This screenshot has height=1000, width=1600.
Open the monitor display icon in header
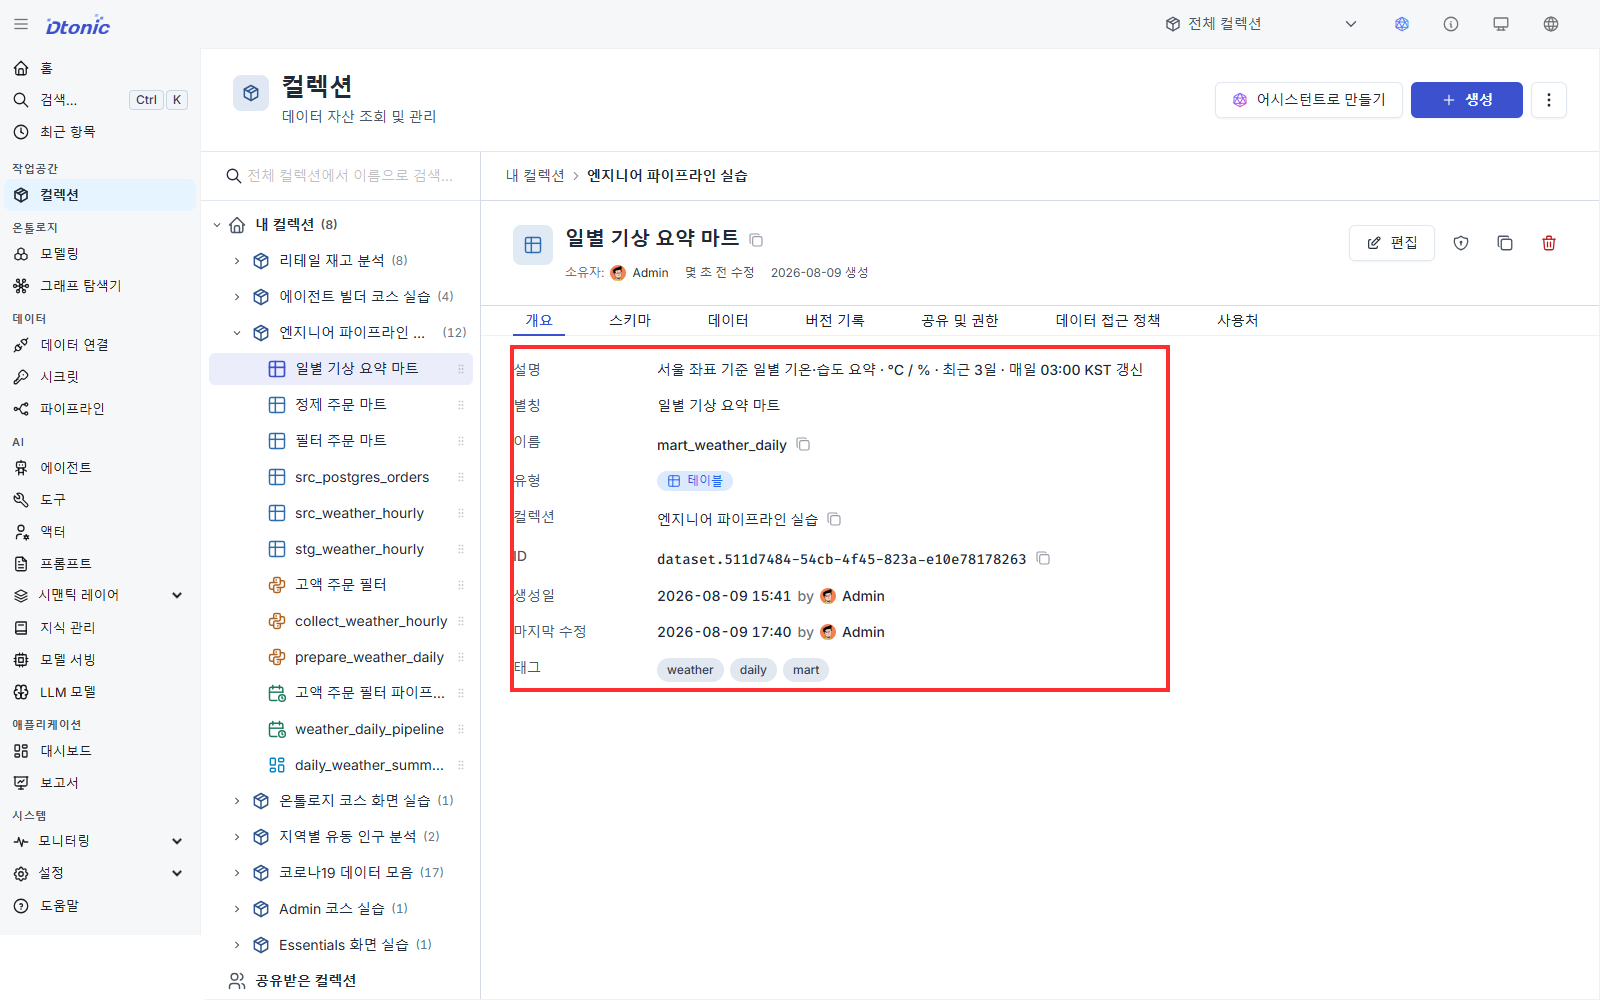(1501, 24)
